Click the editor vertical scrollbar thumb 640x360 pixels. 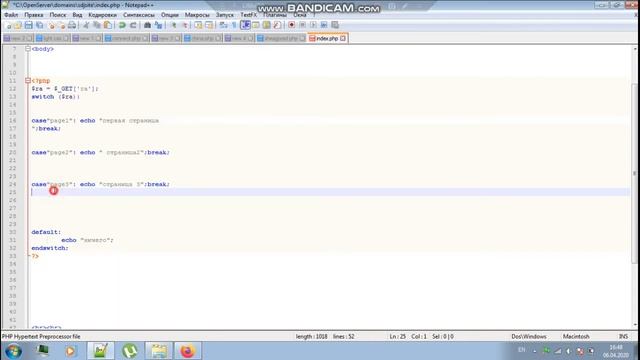(x=635, y=173)
